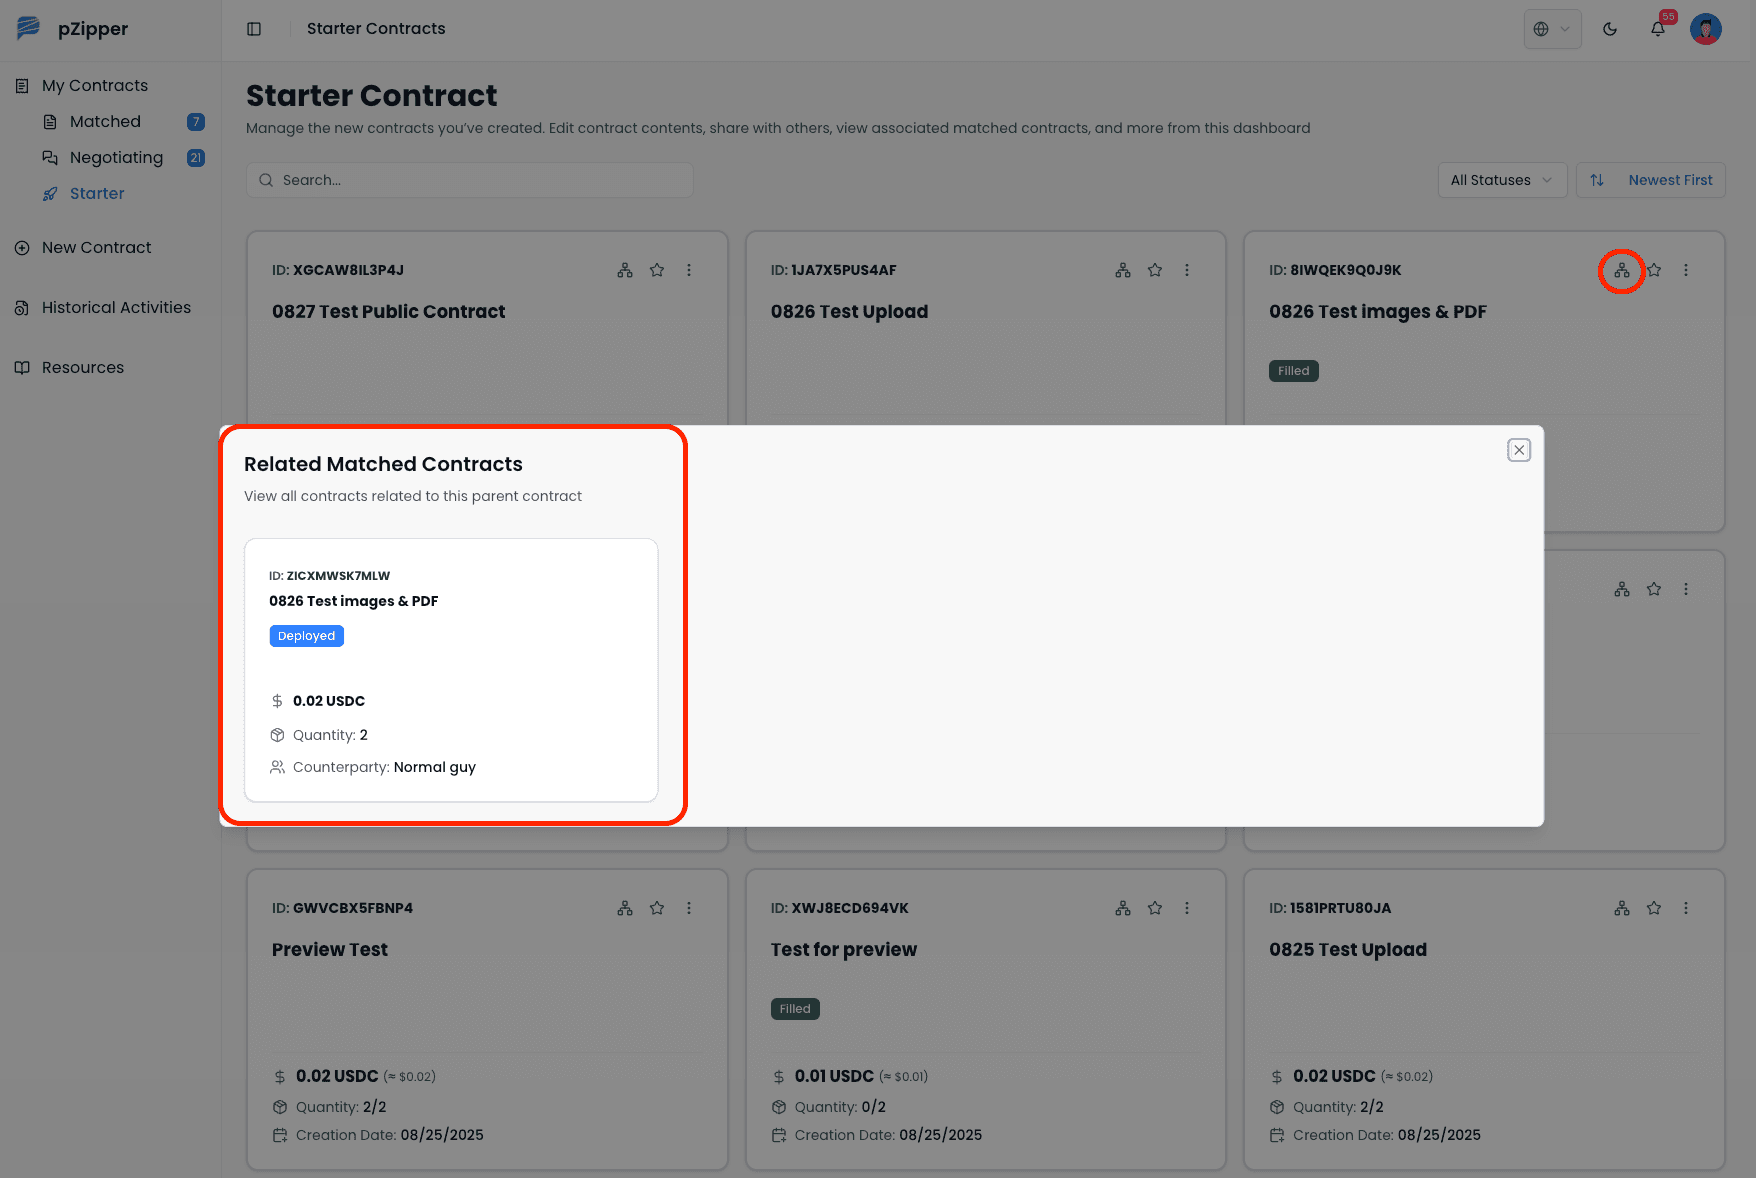Image resolution: width=1756 pixels, height=1178 pixels.
Task: Collapse the sidebar with the panel icon
Action: coord(254,29)
